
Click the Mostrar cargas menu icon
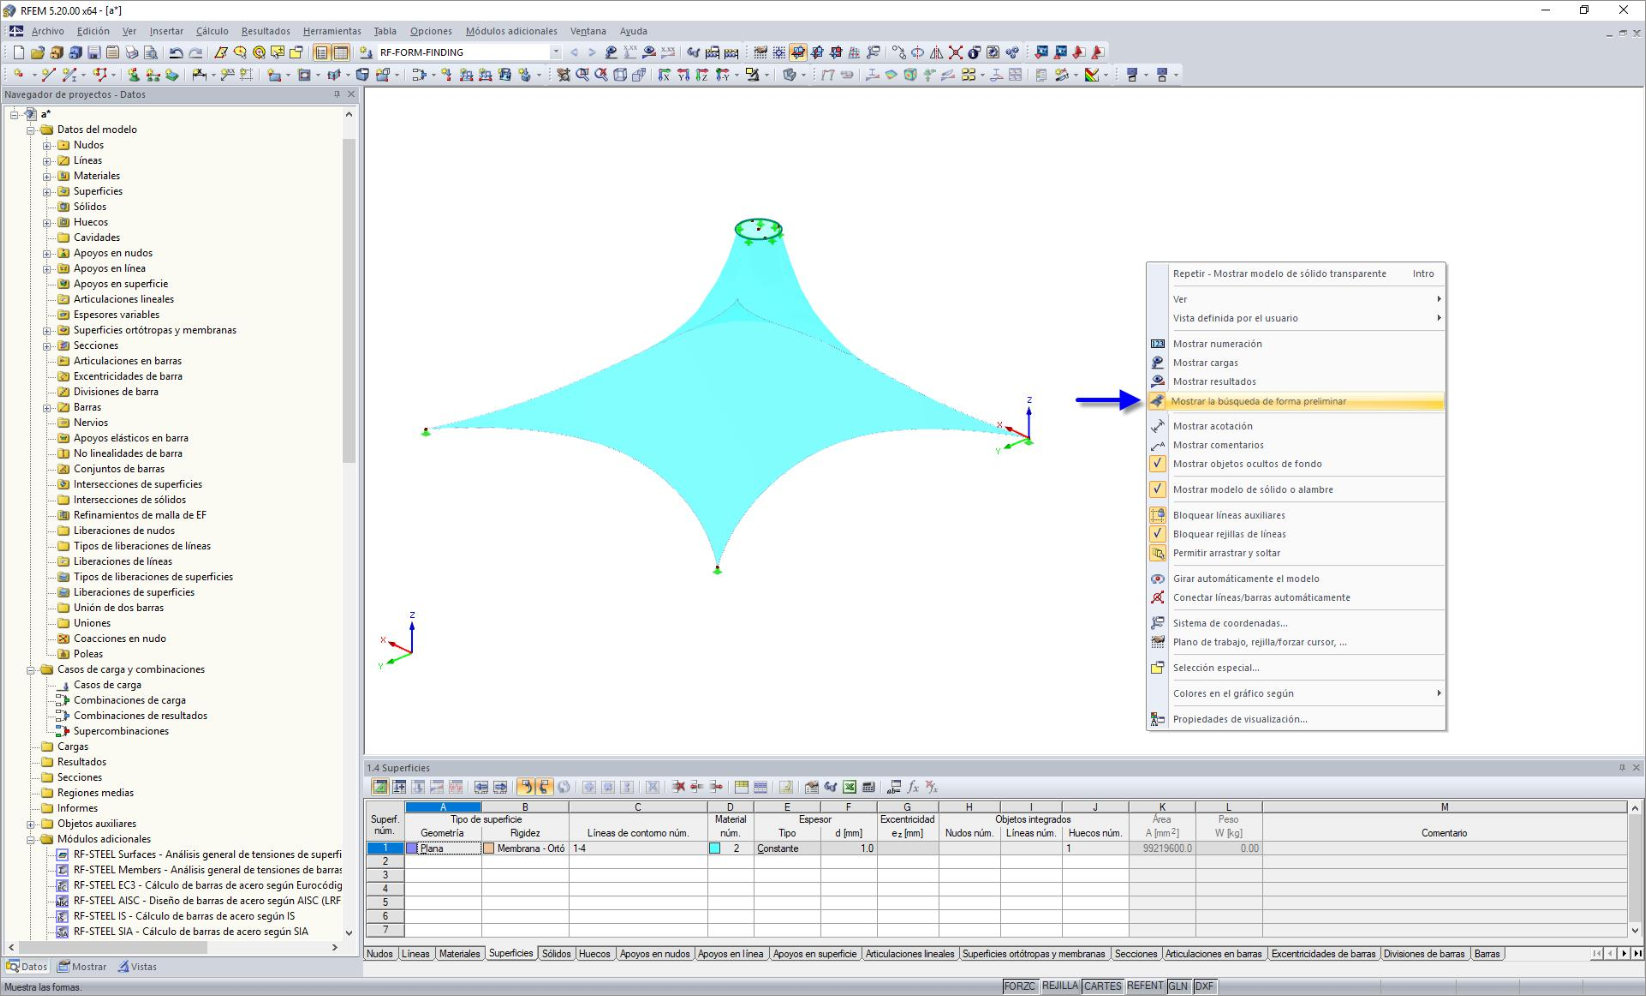coord(1157,362)
